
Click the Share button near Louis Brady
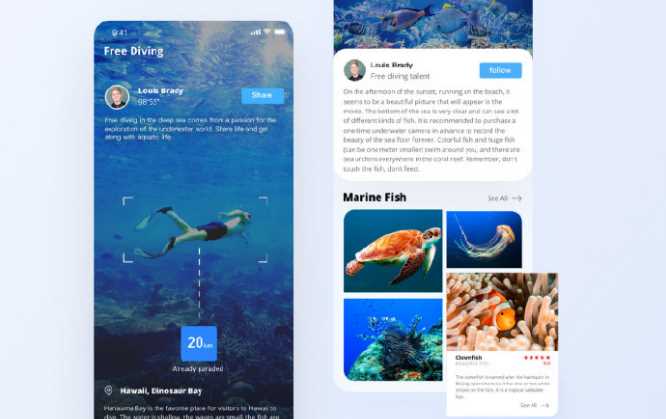pyautogui.click(x=262, y=96)
